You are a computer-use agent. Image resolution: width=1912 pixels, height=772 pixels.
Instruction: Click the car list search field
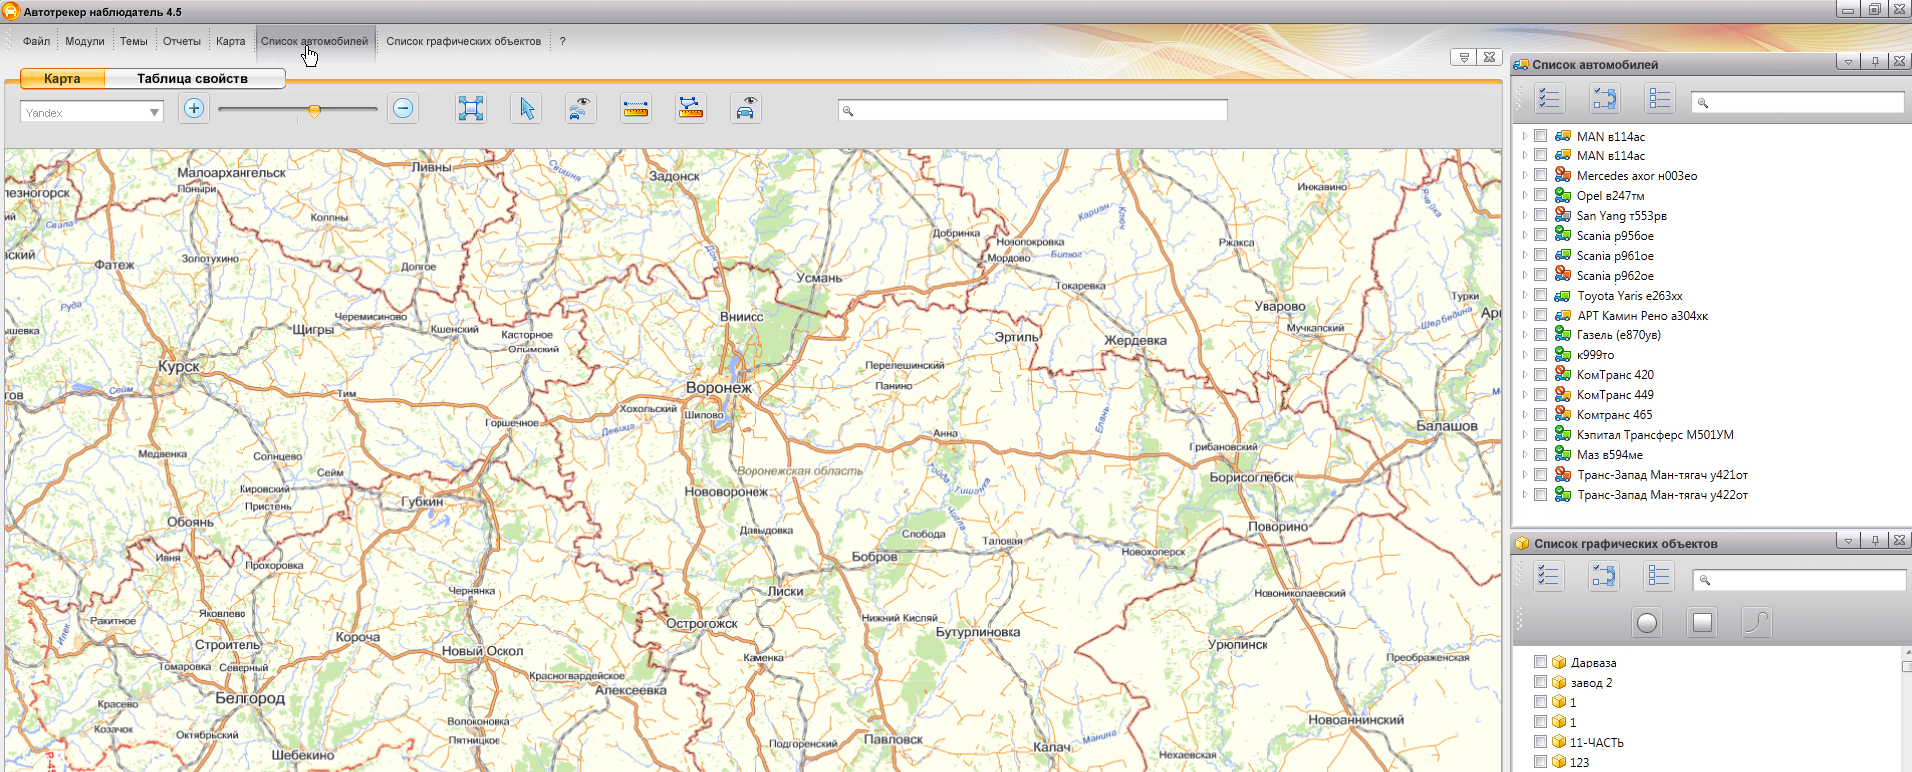pos(1797,102)
